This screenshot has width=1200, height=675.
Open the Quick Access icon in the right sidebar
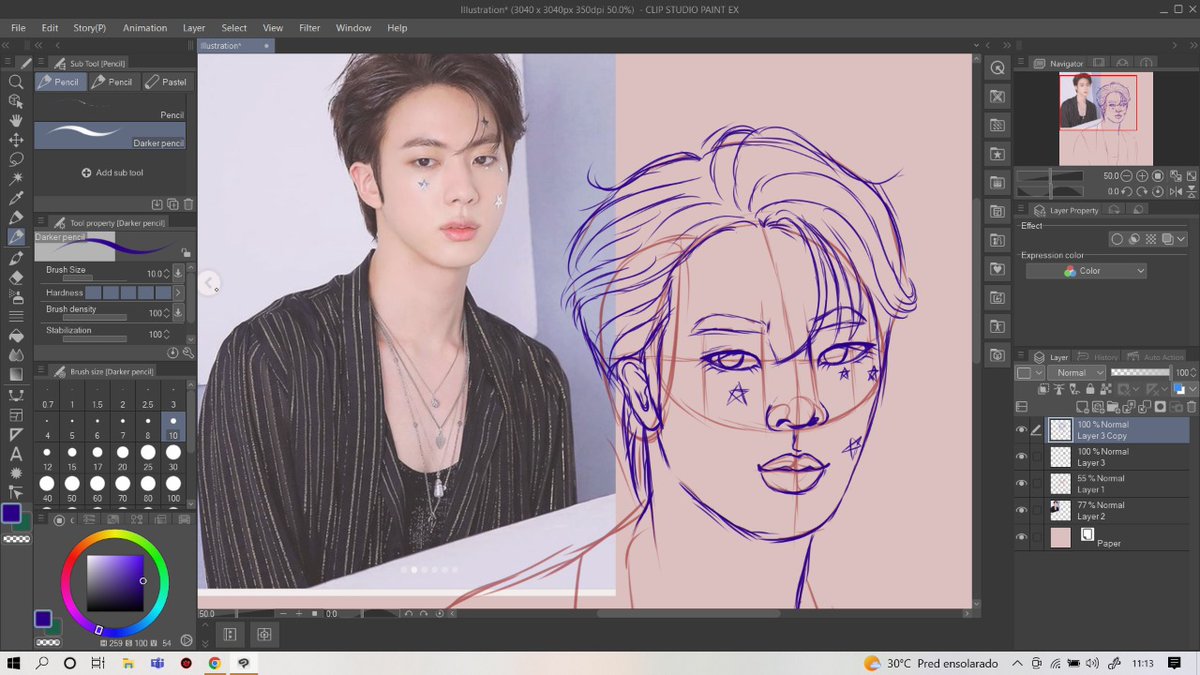click(997, 68)
